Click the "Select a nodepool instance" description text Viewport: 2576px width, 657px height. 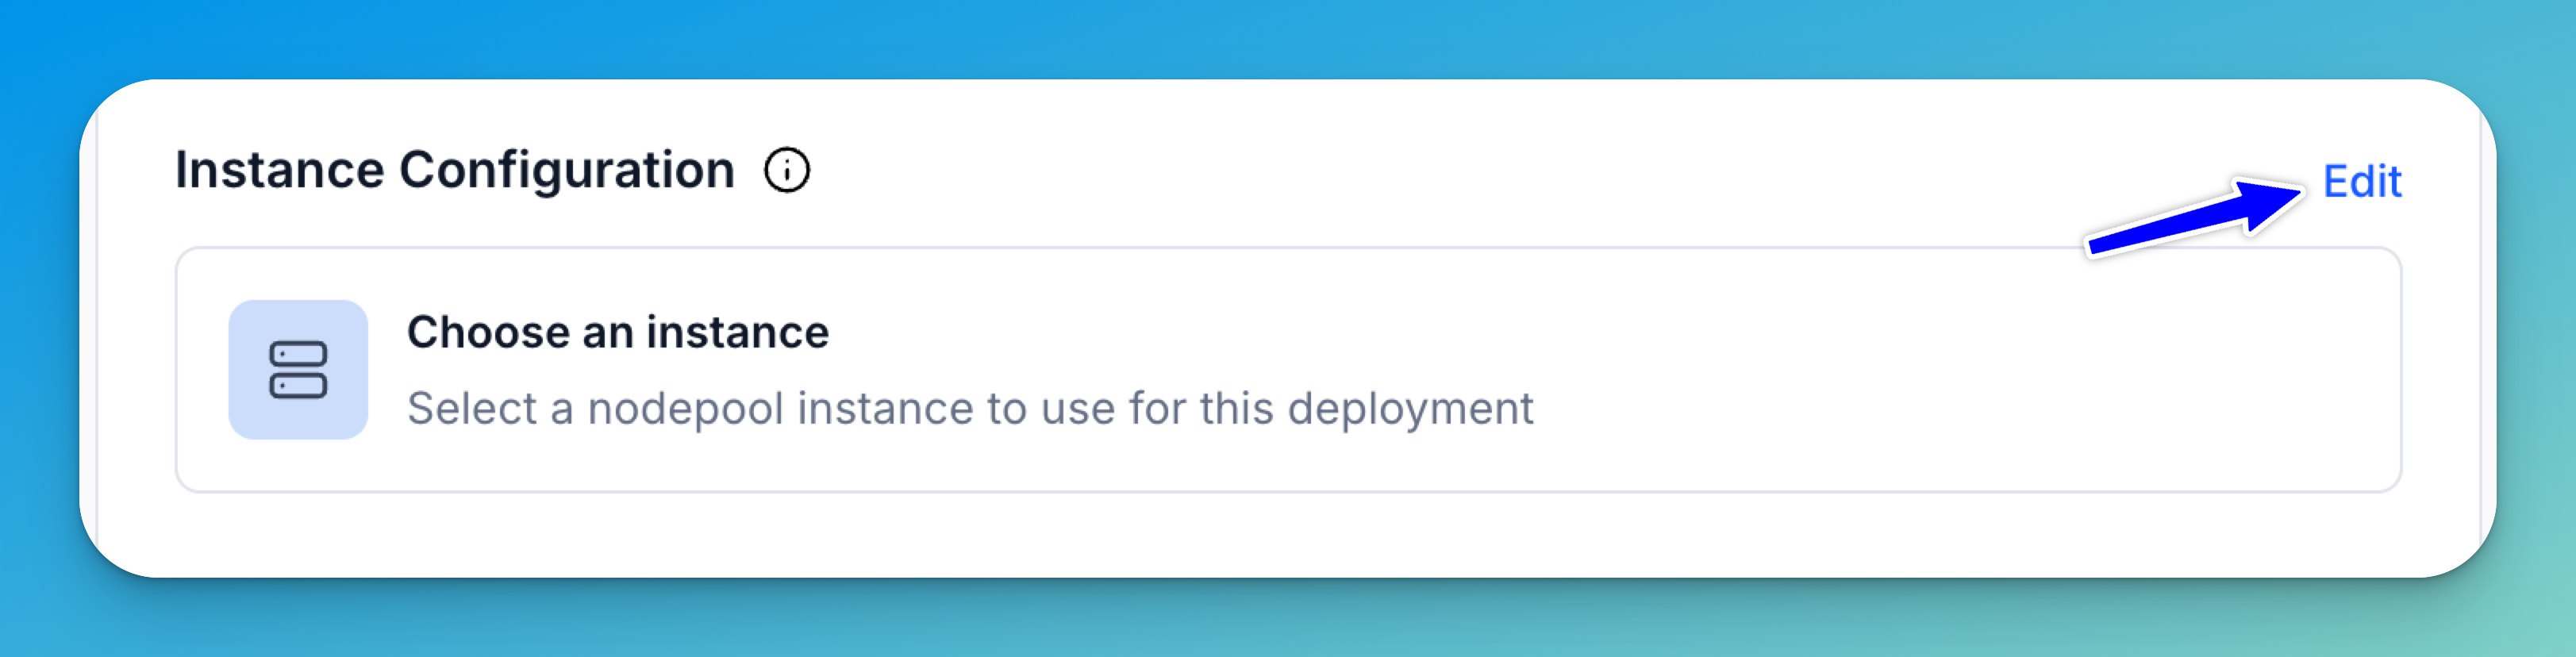(969, 408)
